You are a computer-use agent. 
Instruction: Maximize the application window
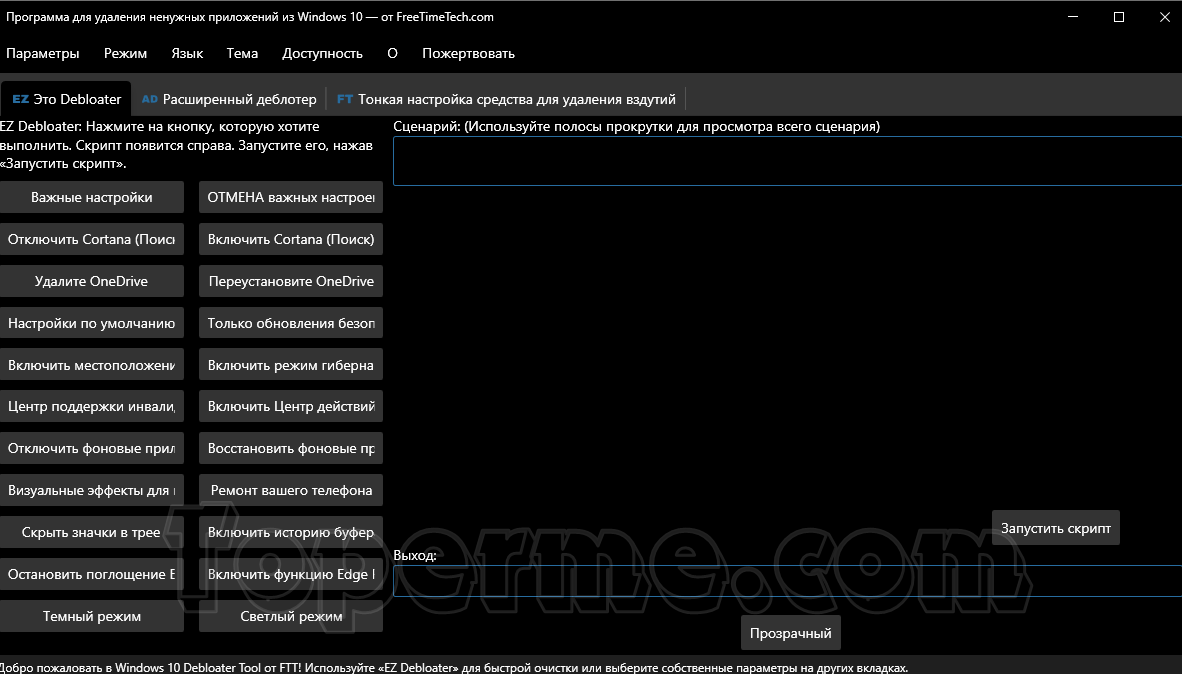(1119, 17)
